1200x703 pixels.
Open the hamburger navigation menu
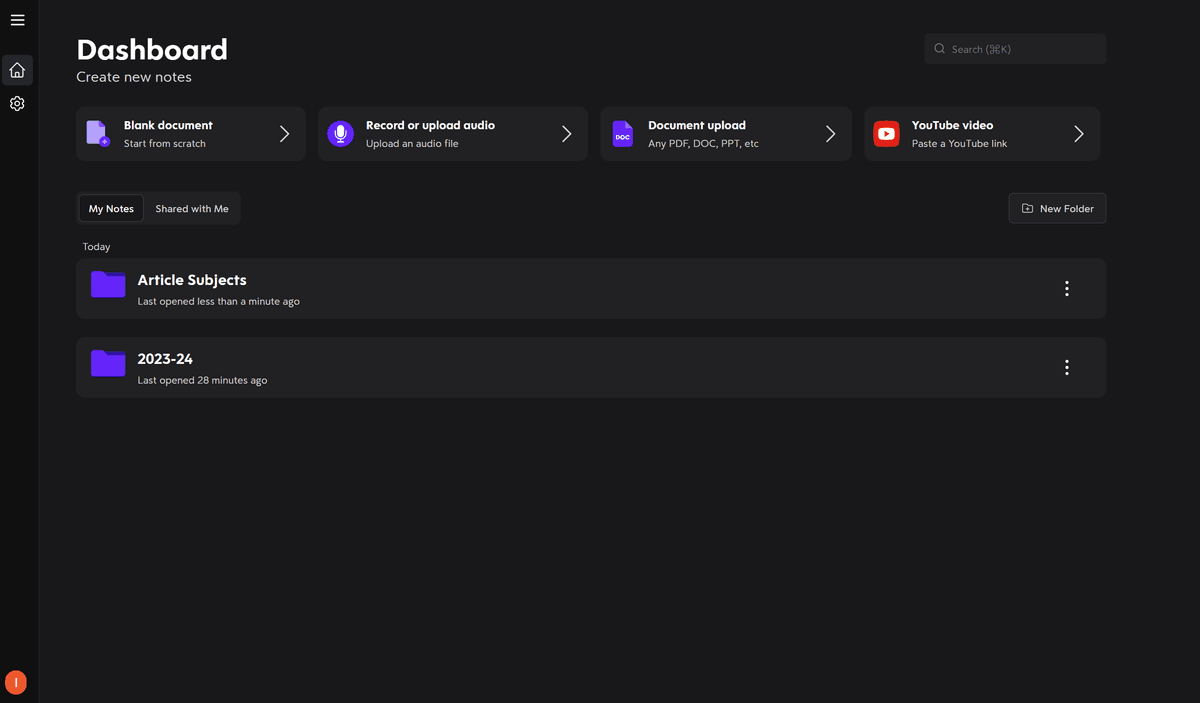[17, 19]
